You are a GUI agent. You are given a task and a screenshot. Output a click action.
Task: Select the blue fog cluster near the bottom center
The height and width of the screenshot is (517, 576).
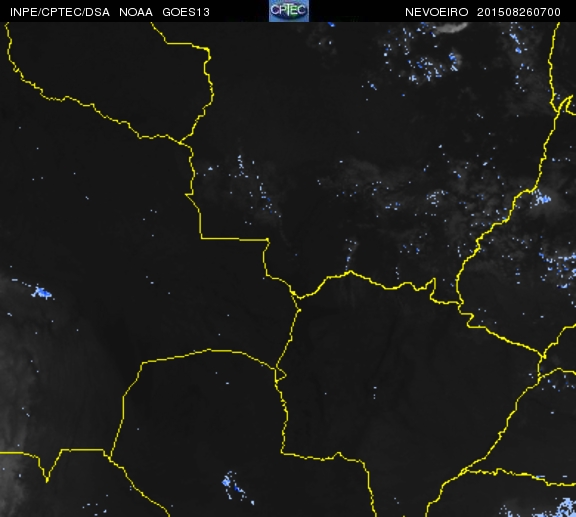(235, 486)
